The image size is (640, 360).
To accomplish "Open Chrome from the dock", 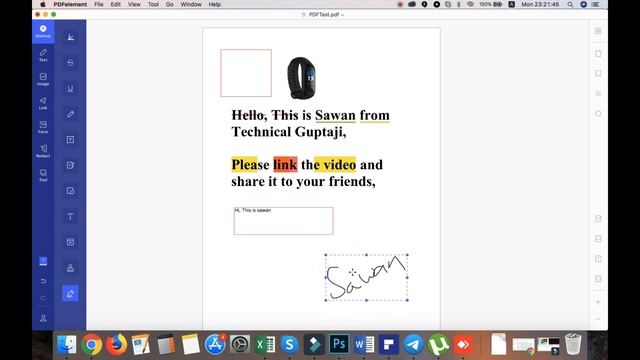I will 91,344.
